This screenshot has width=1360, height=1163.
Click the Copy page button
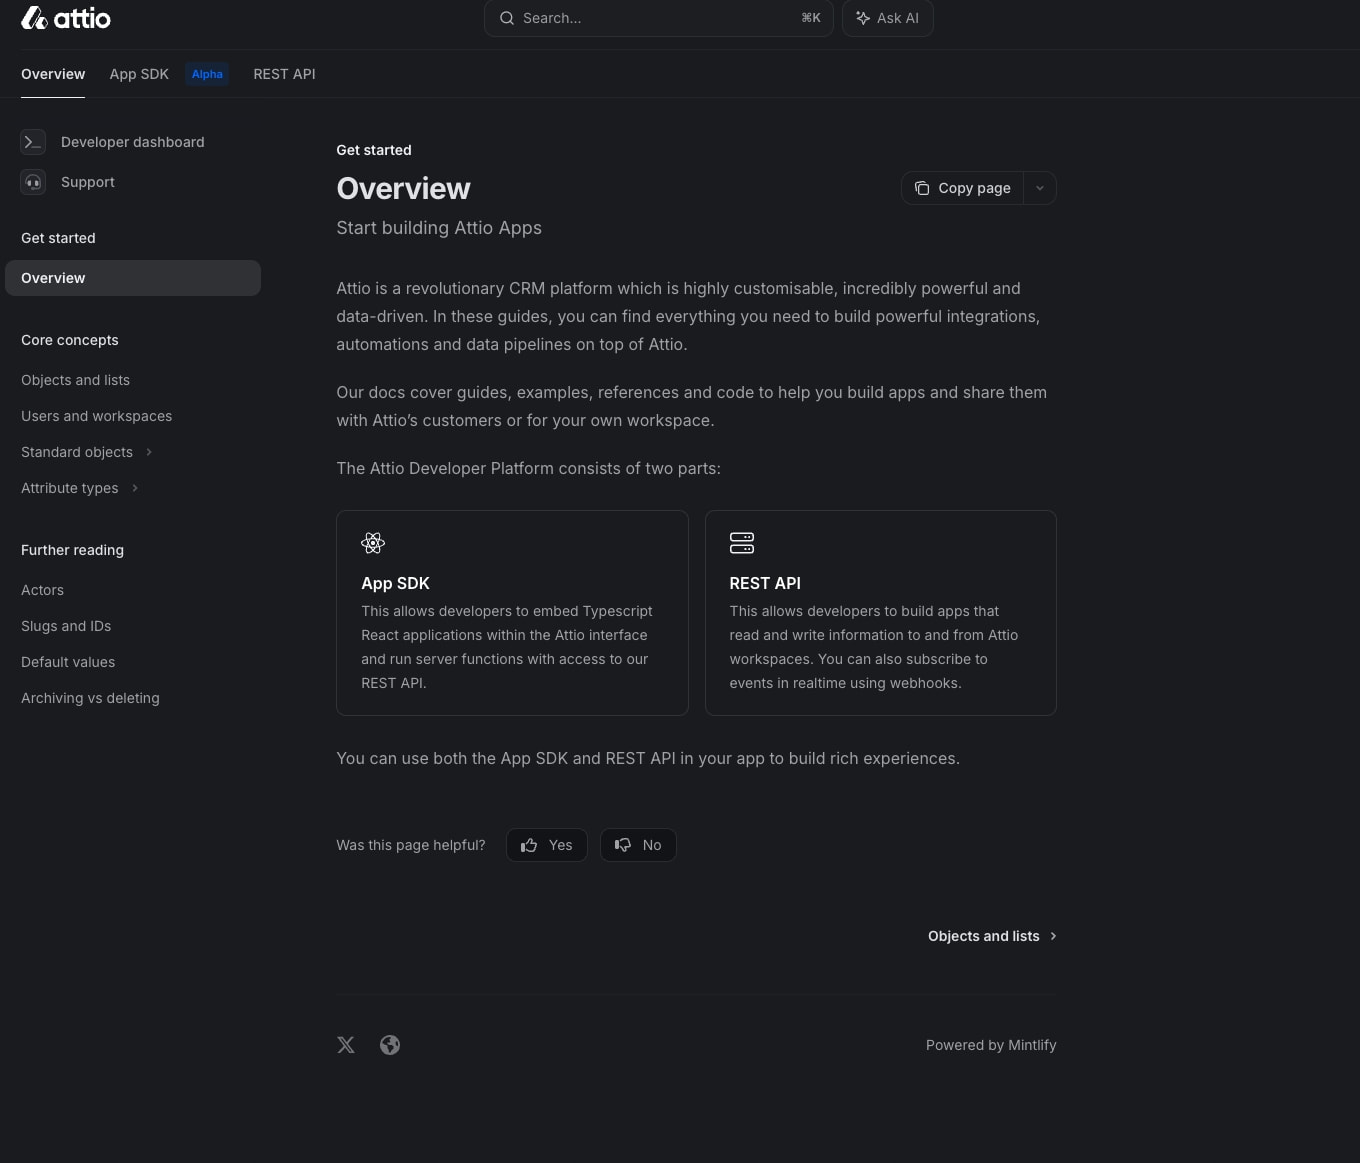pyautogui.click(x=962, y=188)
